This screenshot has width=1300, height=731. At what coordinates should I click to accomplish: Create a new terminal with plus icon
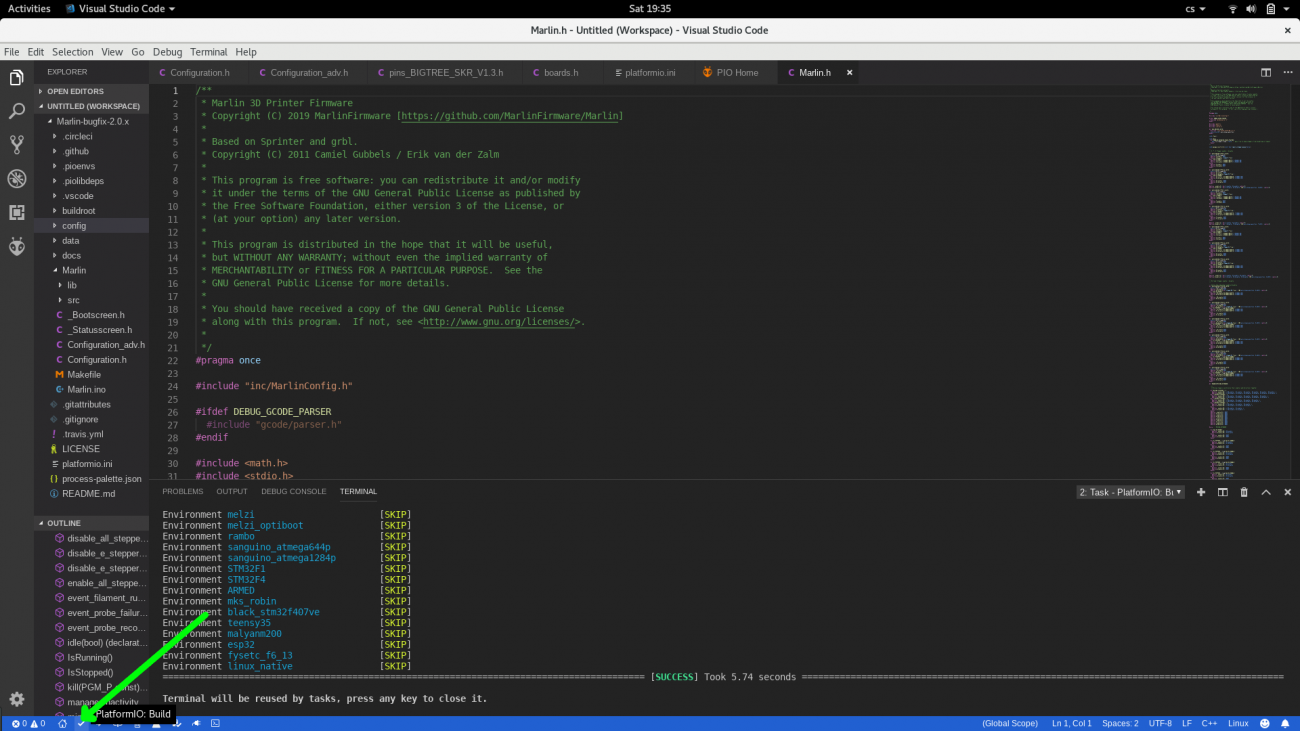(x=1201, y=492)
